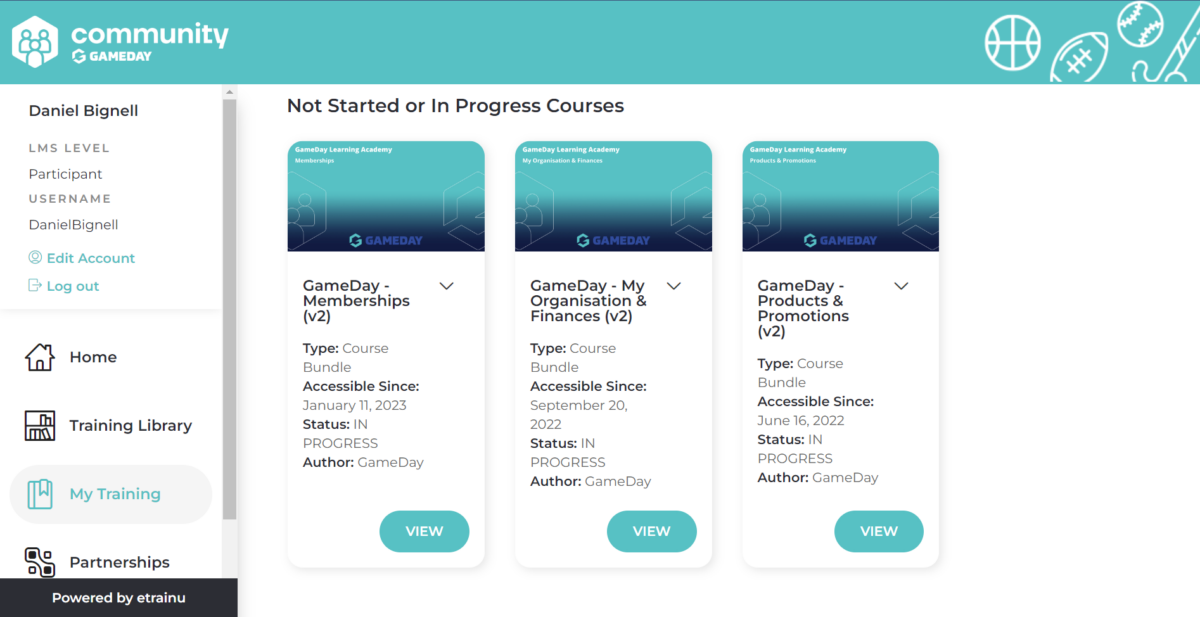
Task: Click the basketball icon in header
Action: [x=1013, y=42]
